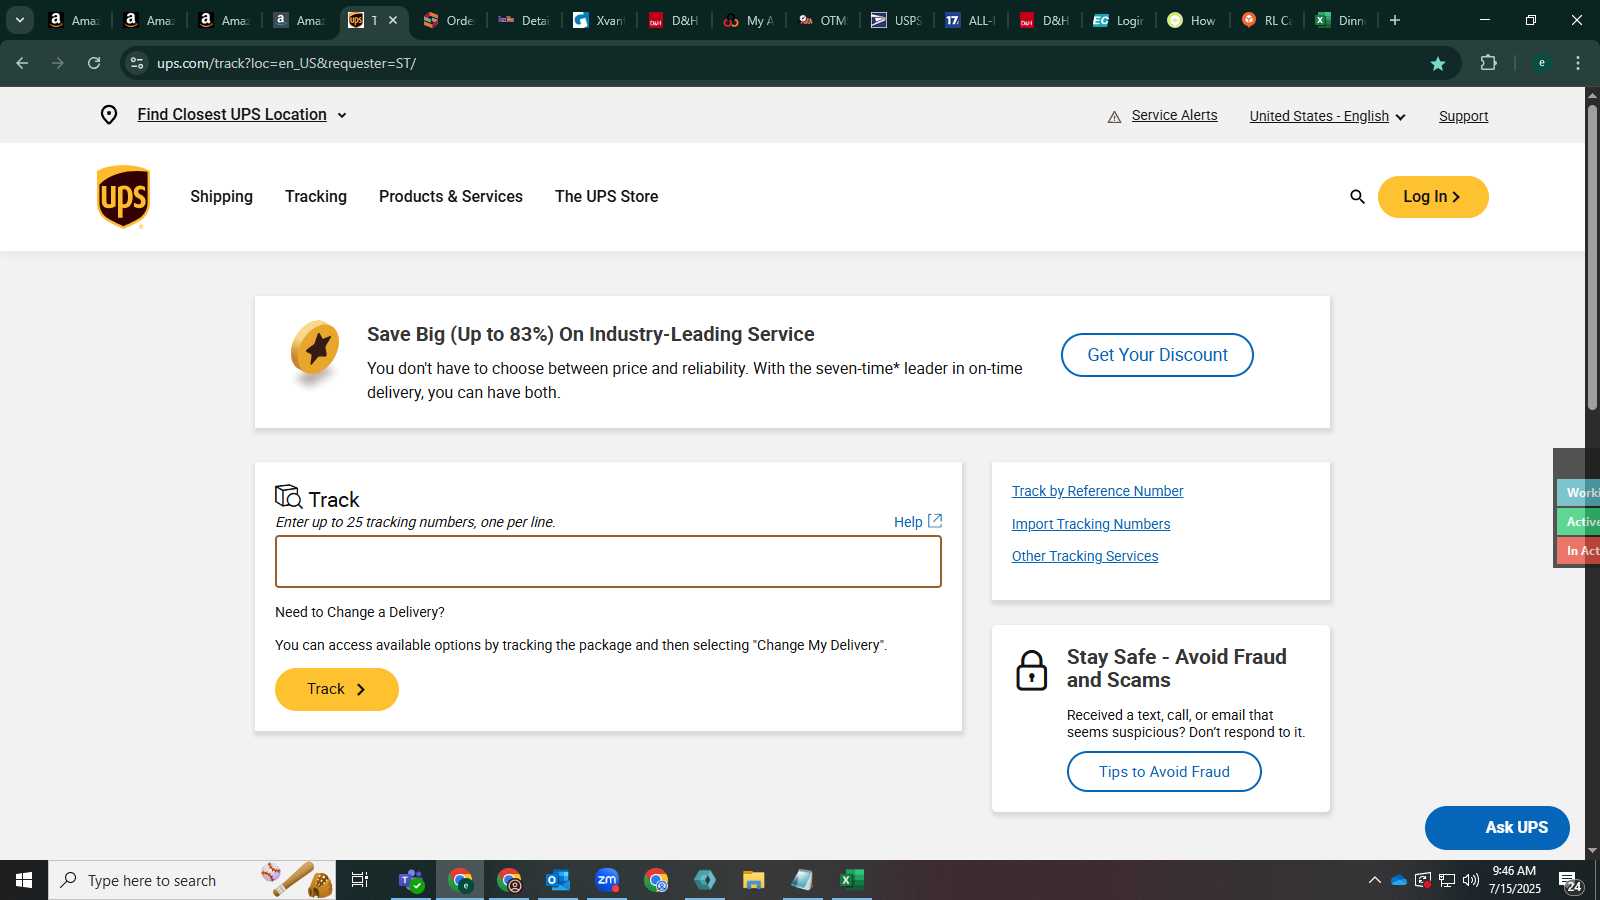Viewport: 1600px width, 900px height.
Task: Open File Explorer from taskbar
Action: tap(753, 880)
